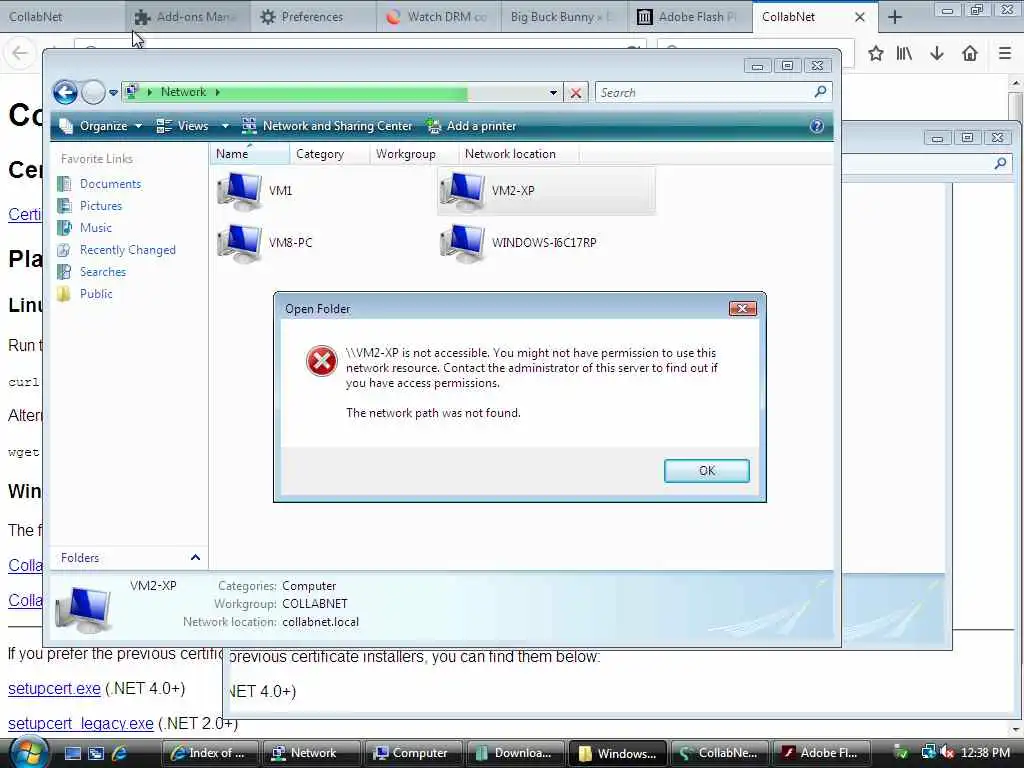Switch to Index of taskbar button
This screenshot has width=1024, height=768.
(210, 753)
